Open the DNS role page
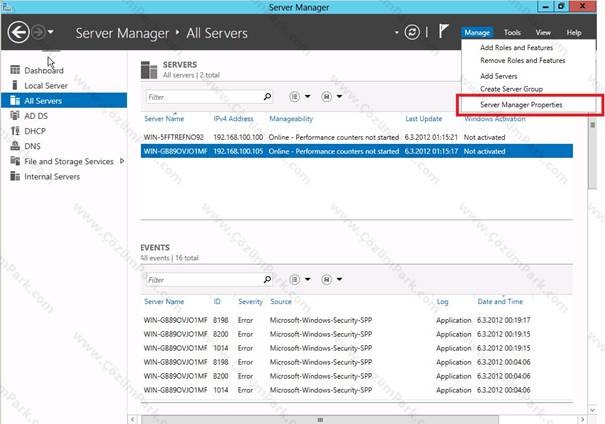This screenshot has width=605, height=424. (x=32, y=146)
